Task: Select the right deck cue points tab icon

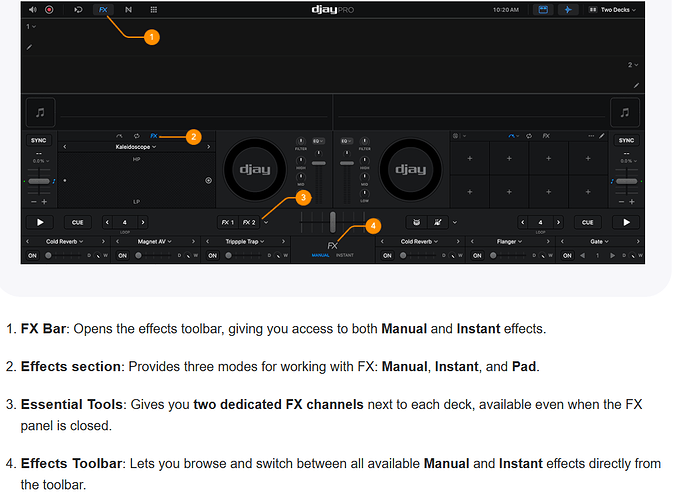Action: pos(513,136)
